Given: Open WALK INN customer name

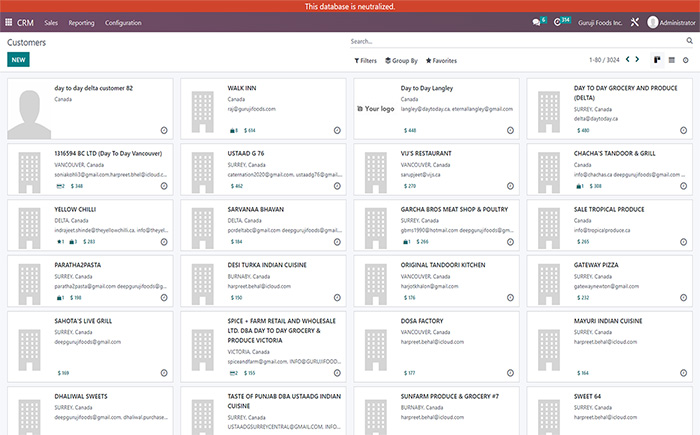Looking at the screenshot, I should click(242, 88).
